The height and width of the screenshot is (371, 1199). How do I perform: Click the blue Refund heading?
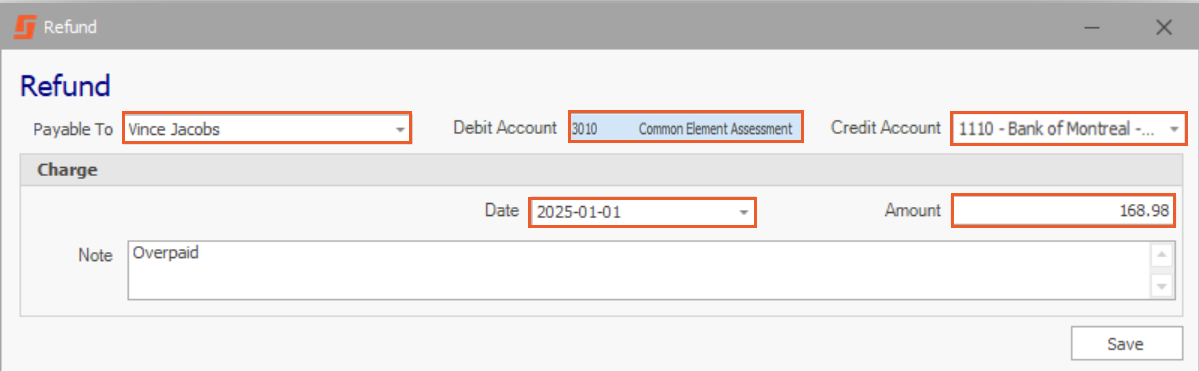pyautogui.click(x=65, y=86)
